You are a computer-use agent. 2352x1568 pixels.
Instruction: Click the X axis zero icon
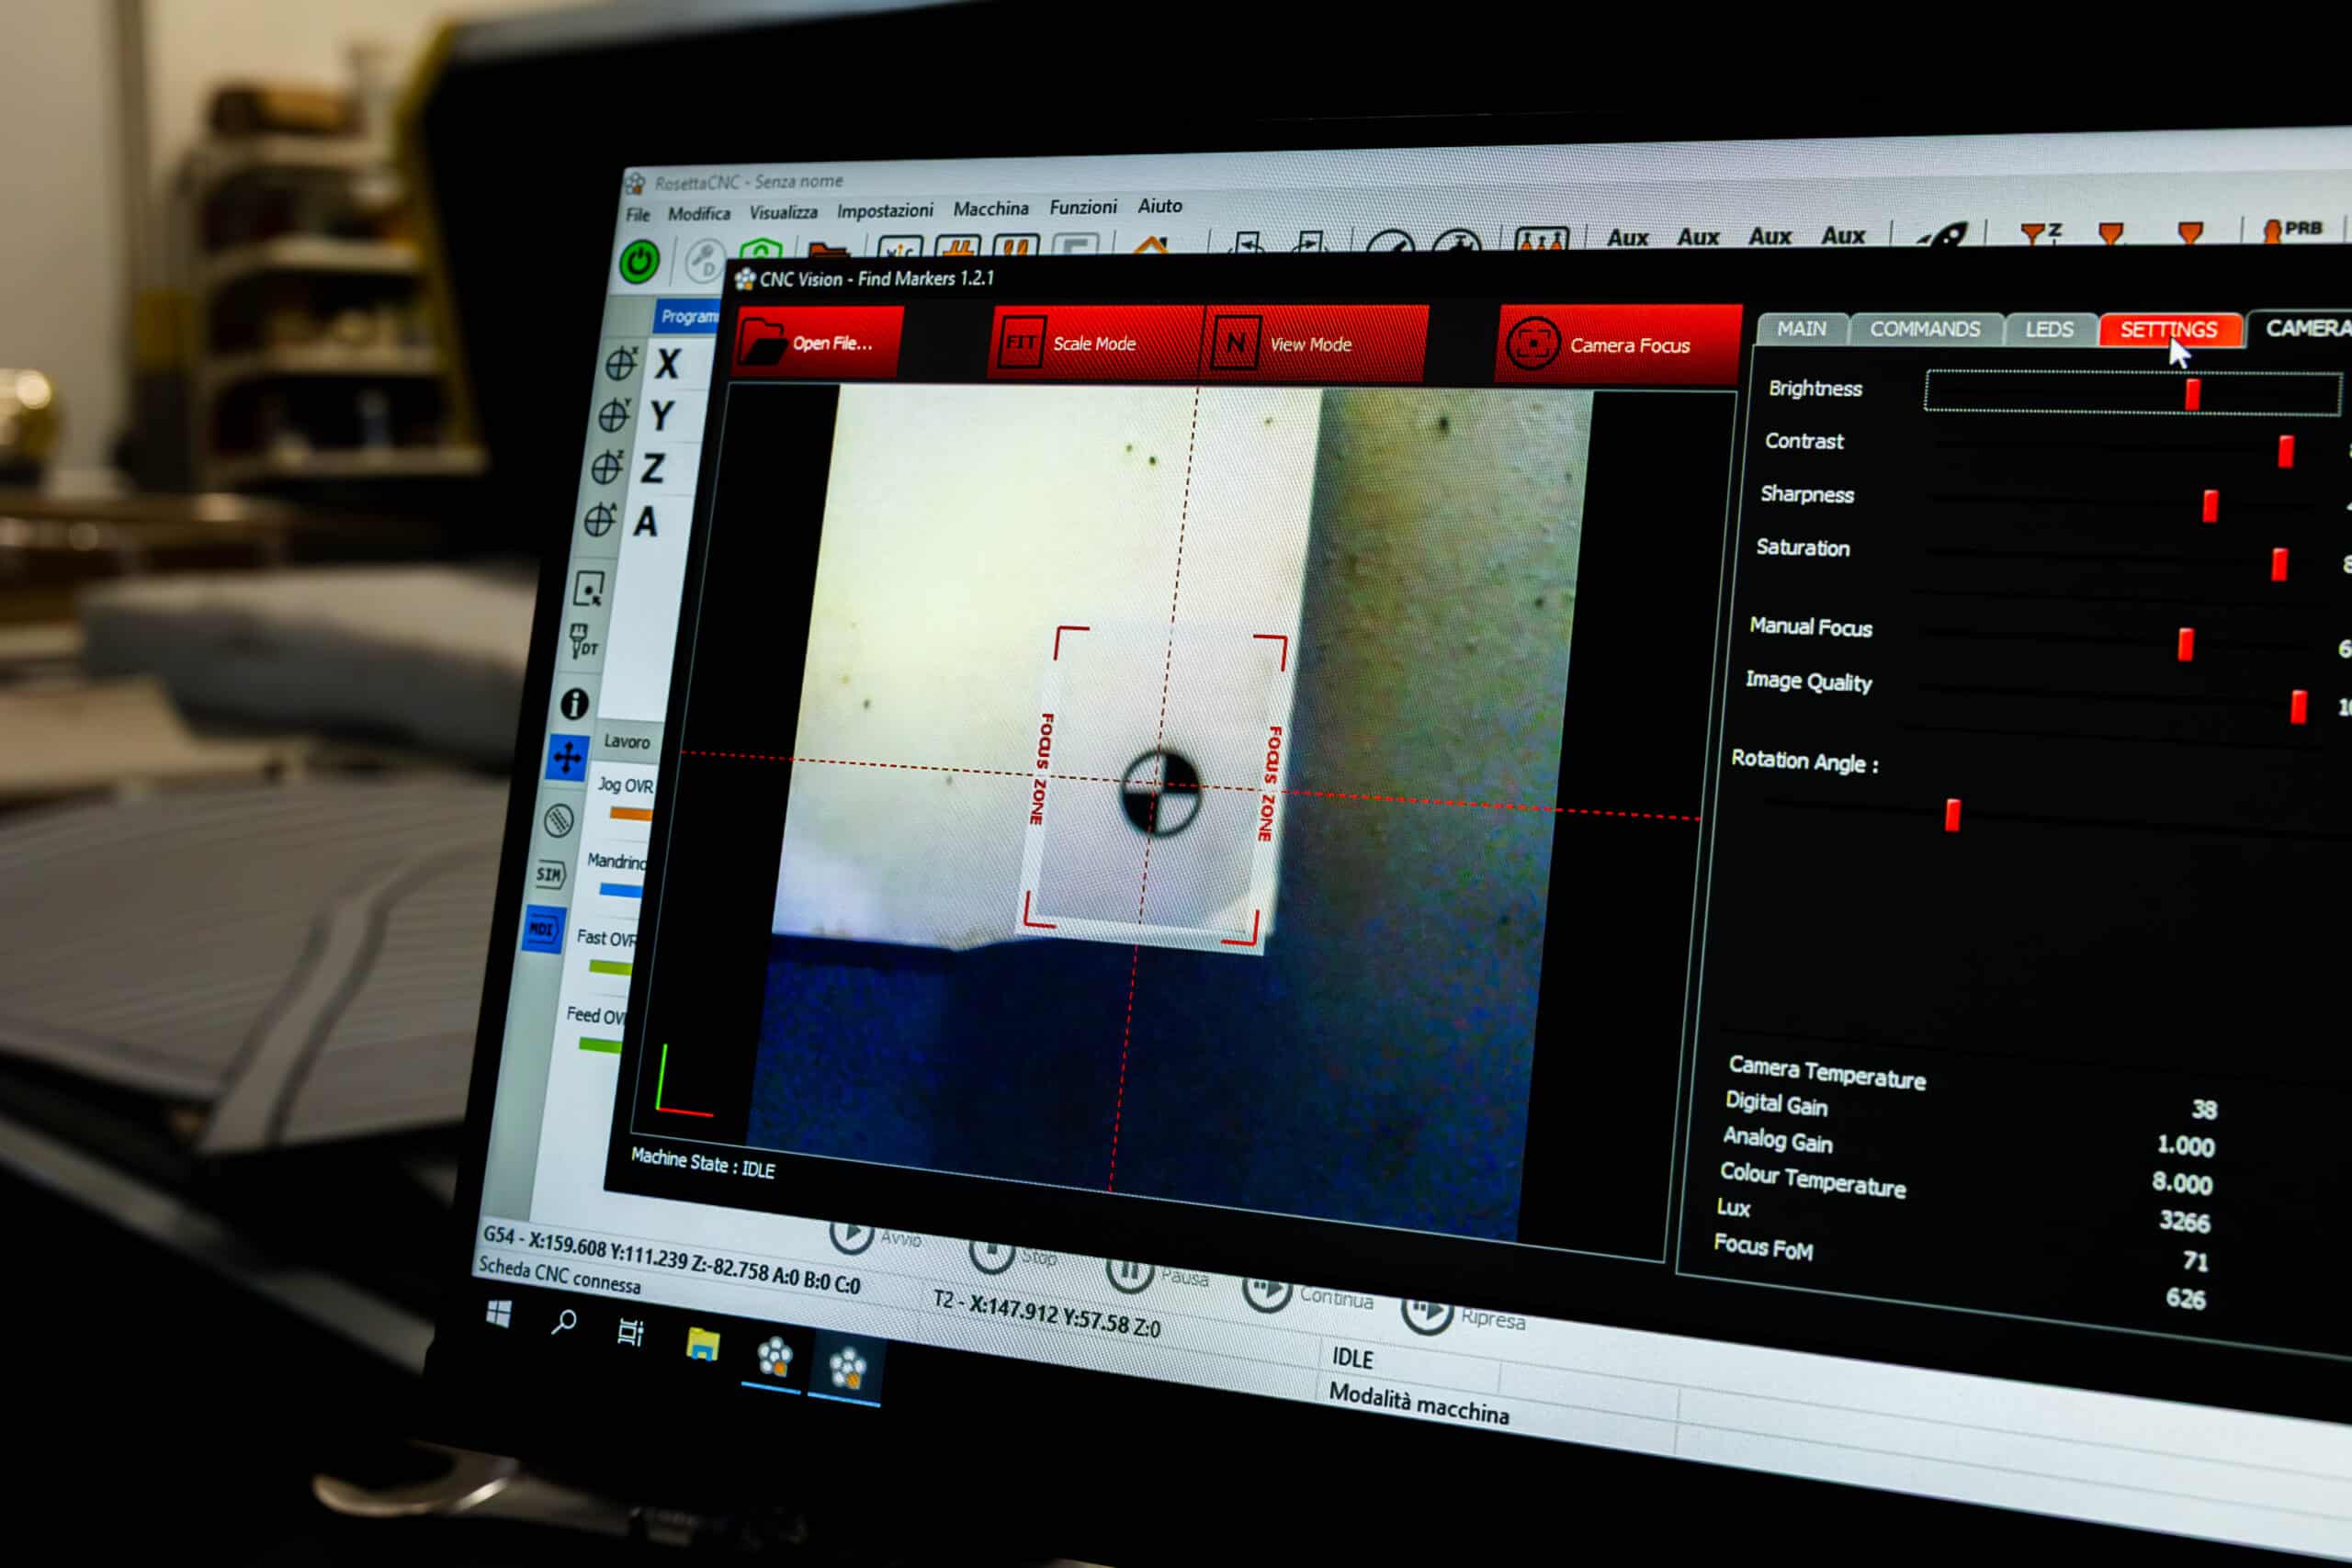(620, 364)
